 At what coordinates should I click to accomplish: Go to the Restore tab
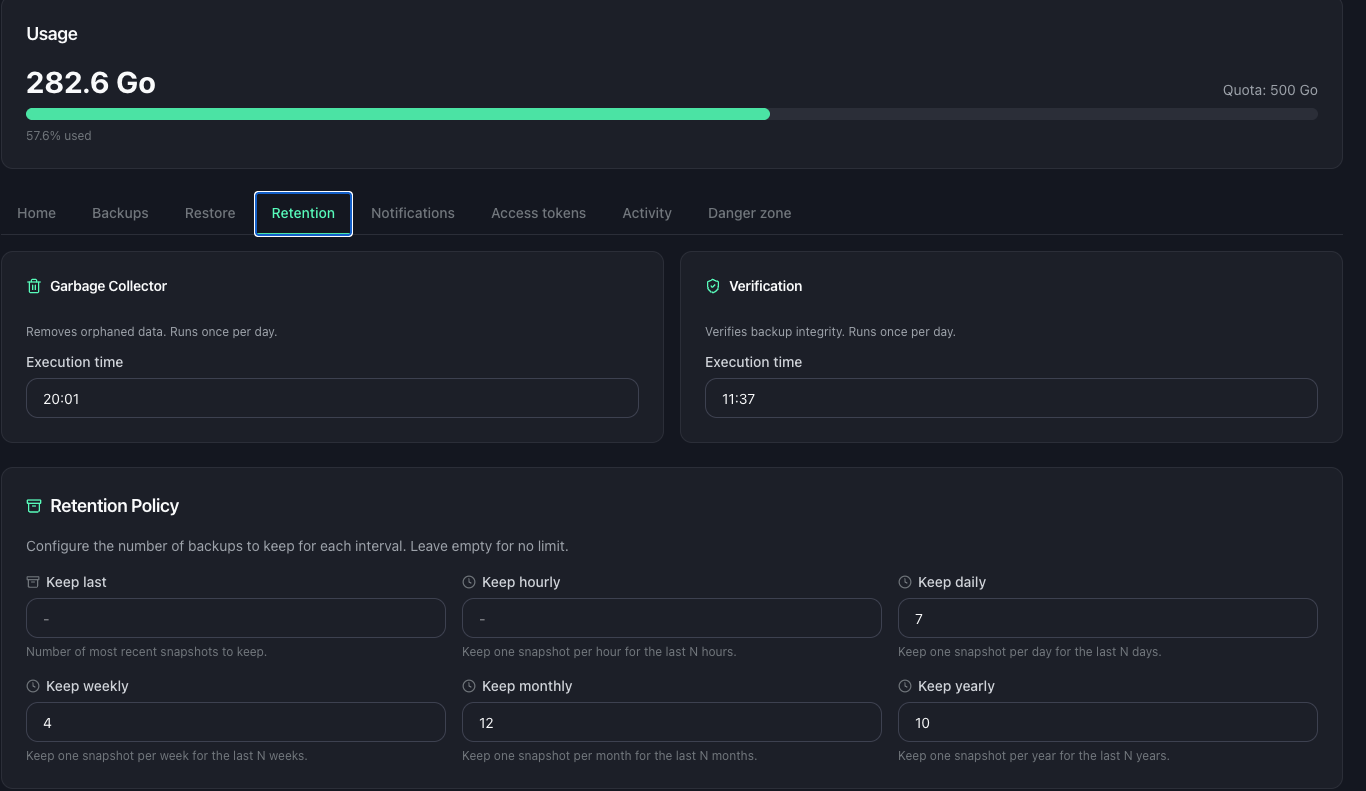(x=210, y=213)
